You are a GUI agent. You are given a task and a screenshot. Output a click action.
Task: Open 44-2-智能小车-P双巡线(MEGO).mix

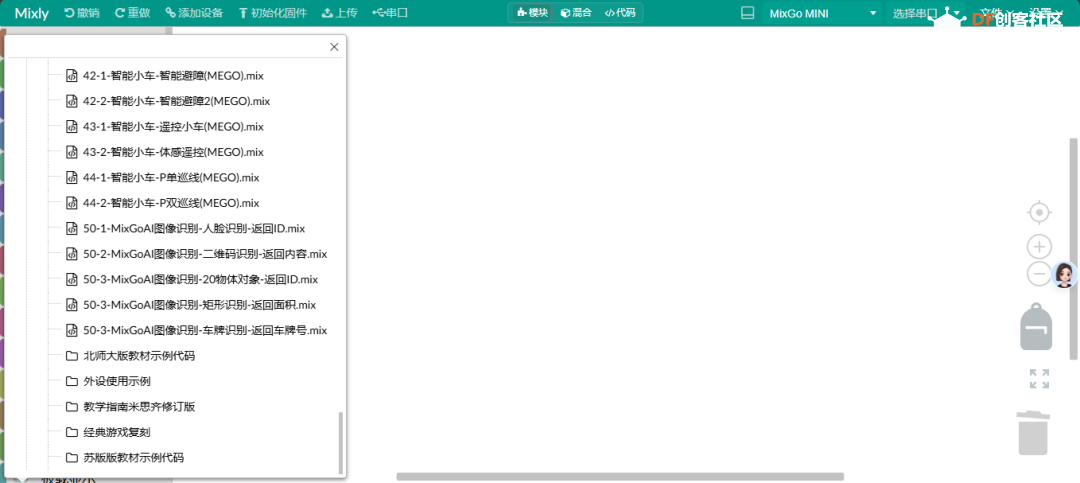[x=171, y=203]
